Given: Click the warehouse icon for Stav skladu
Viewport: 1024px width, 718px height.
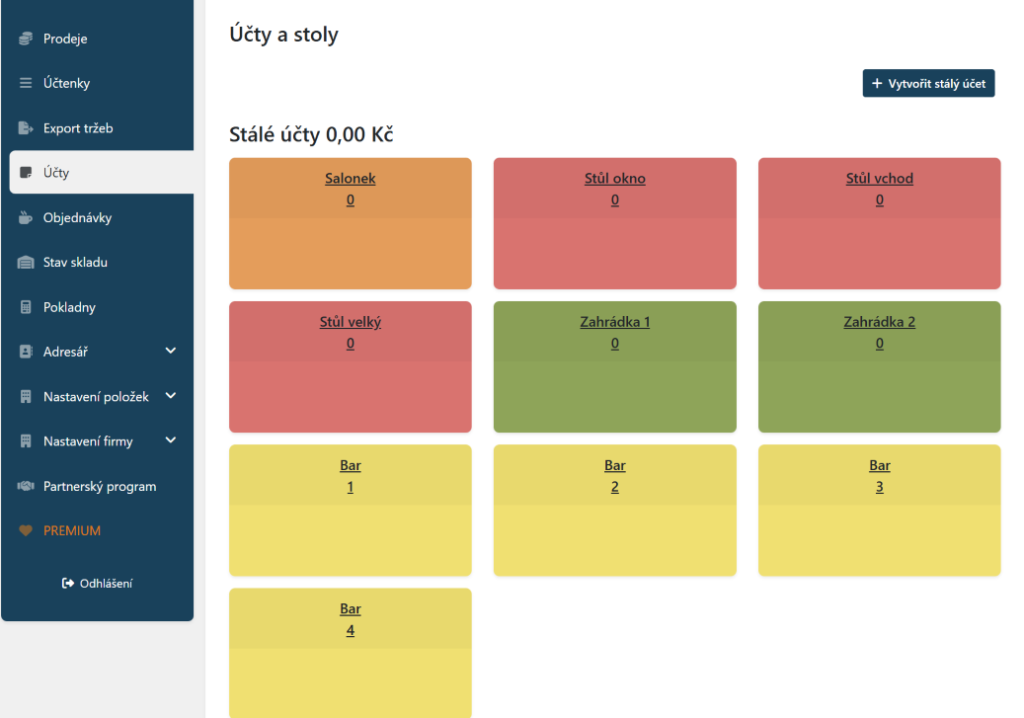Looking at the screenshot, I should [26, 263].
